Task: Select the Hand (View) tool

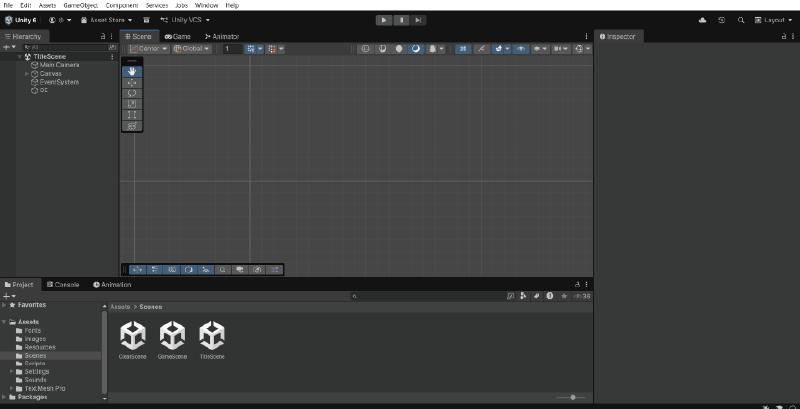Action: 132,71
